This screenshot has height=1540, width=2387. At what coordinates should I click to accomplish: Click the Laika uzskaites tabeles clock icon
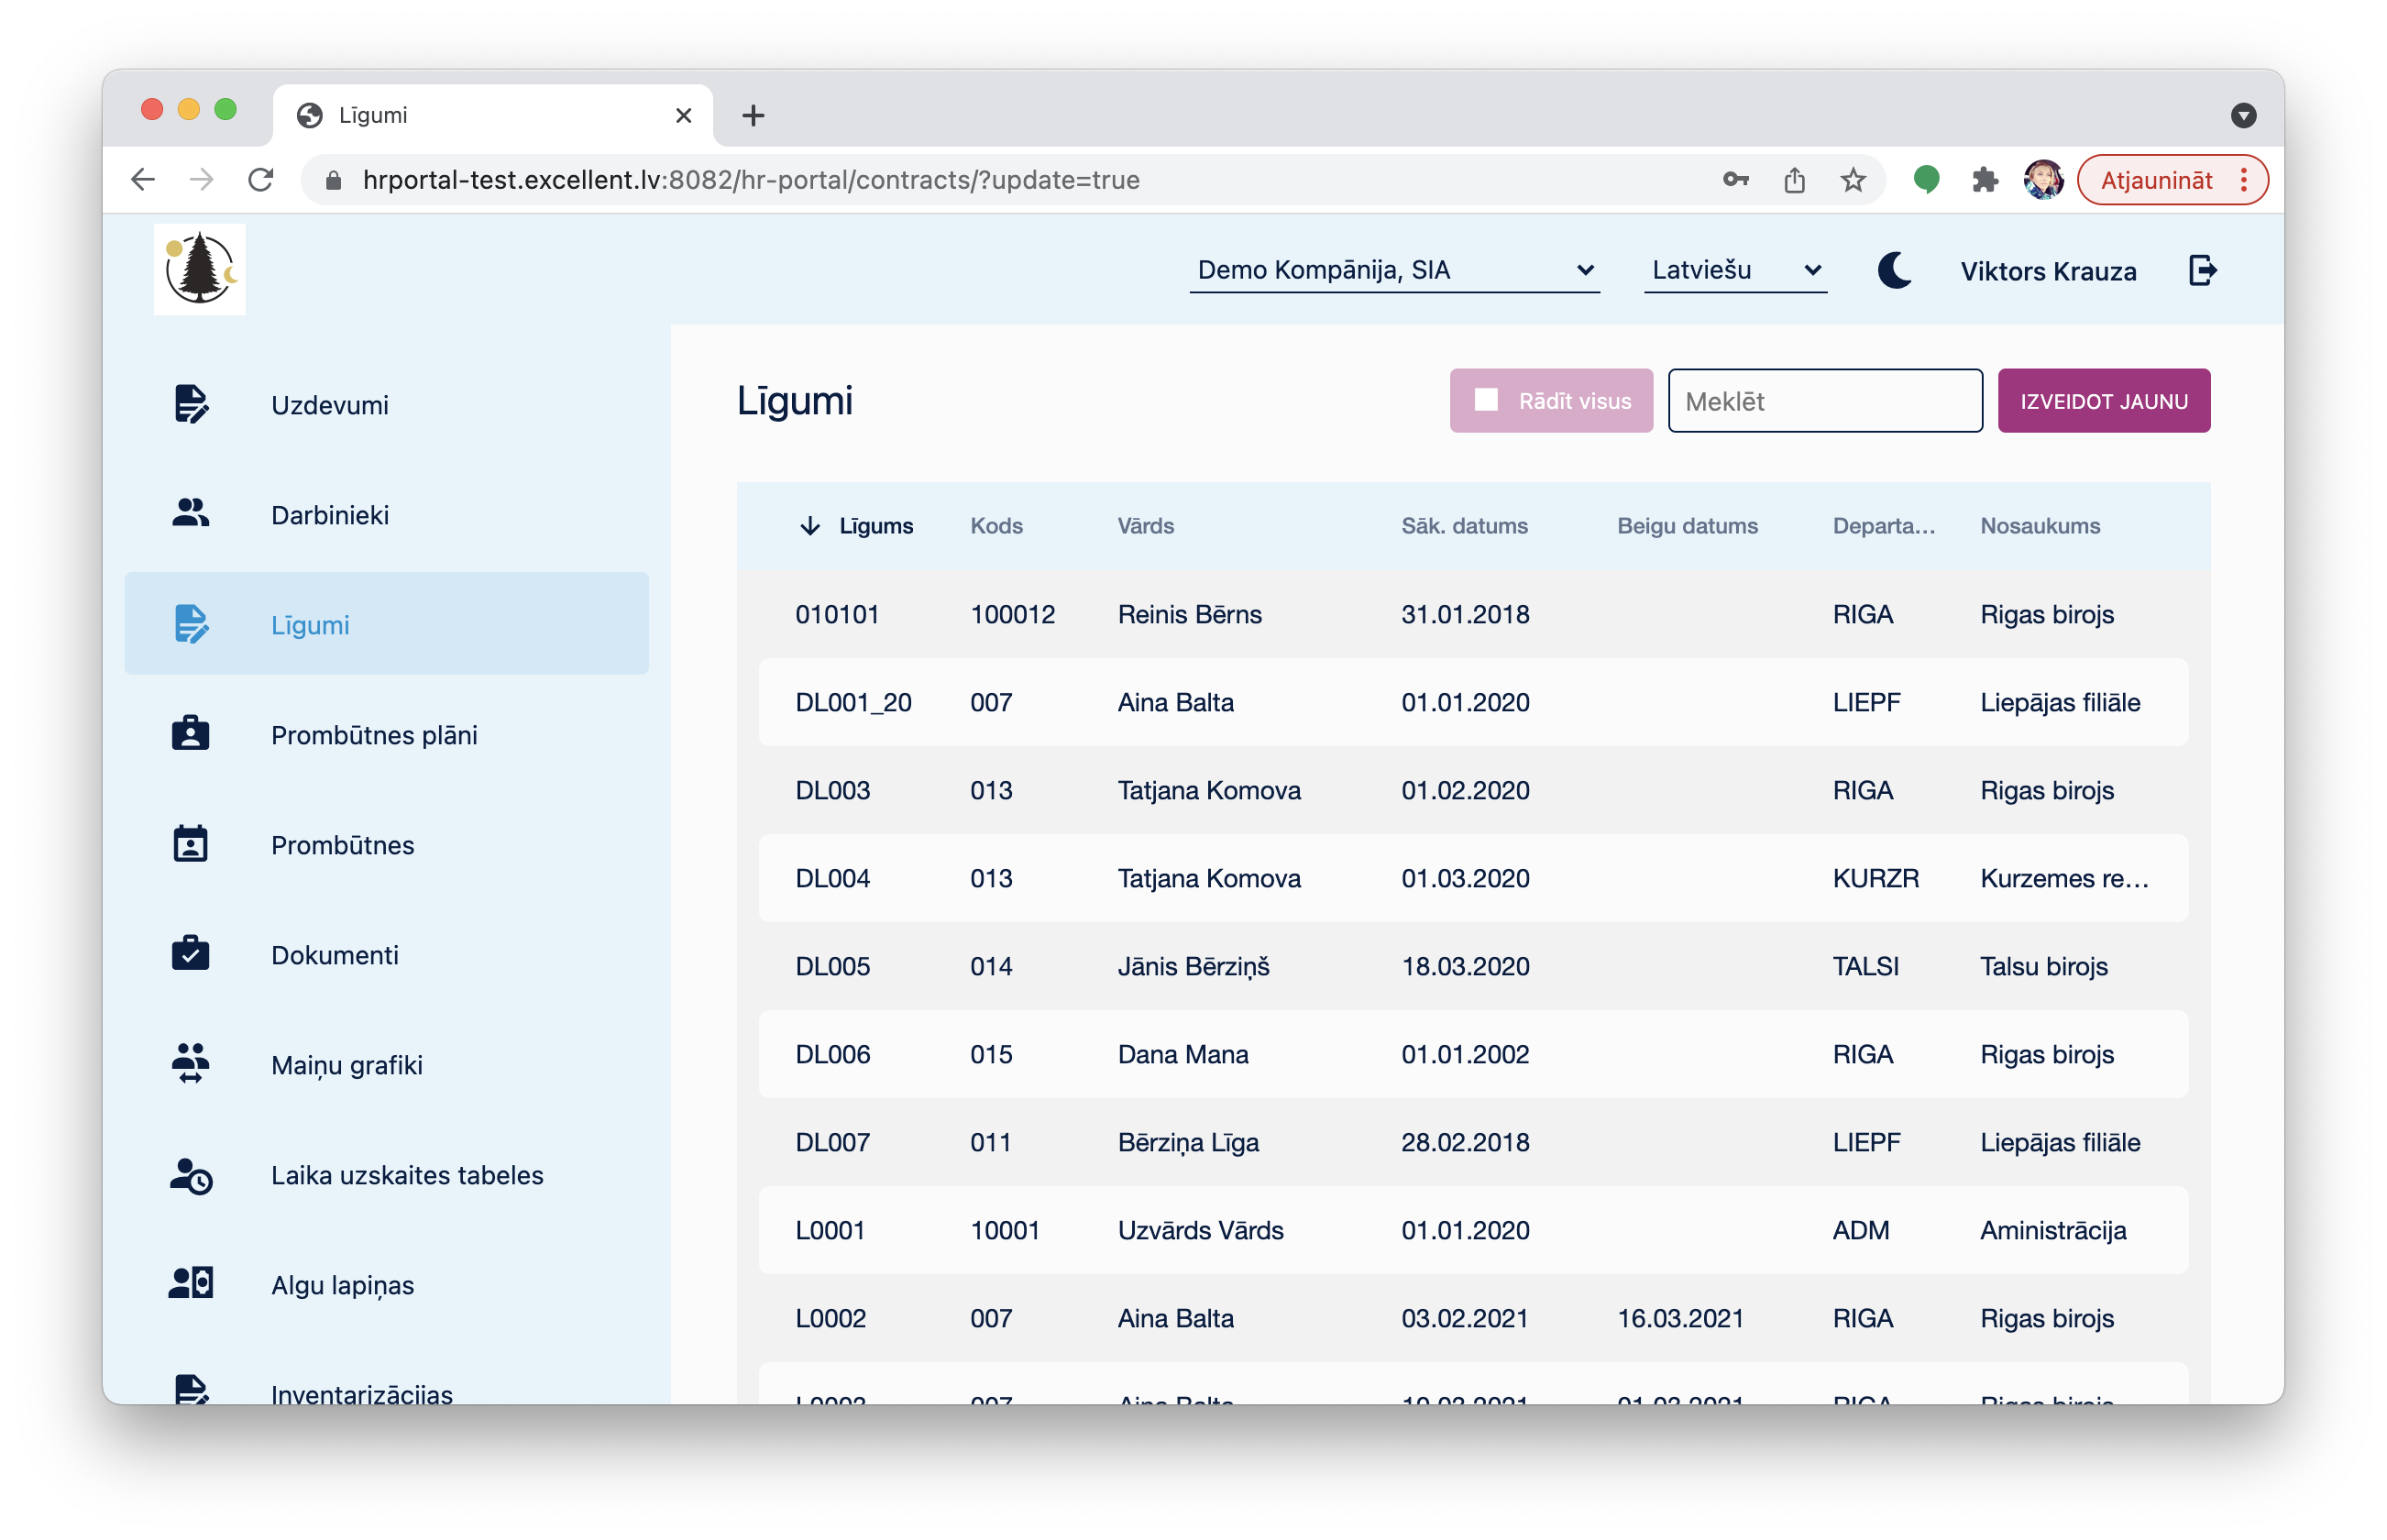[x=190, y=1176]
